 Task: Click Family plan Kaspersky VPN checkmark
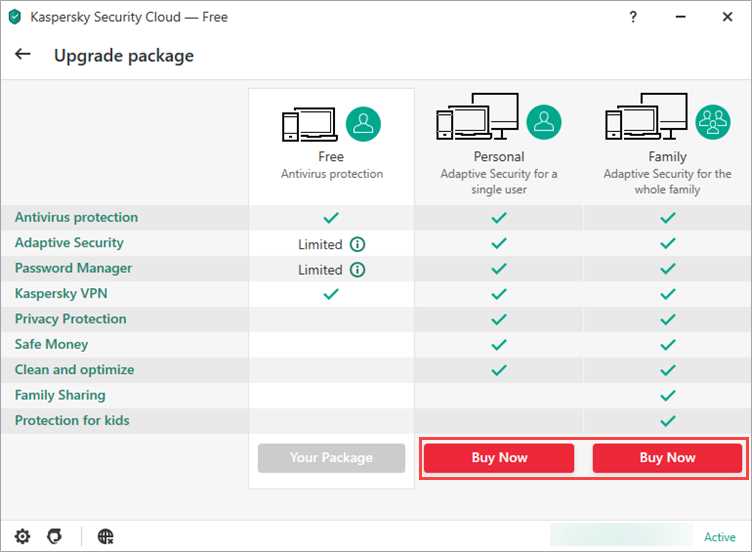pos(668,294)
